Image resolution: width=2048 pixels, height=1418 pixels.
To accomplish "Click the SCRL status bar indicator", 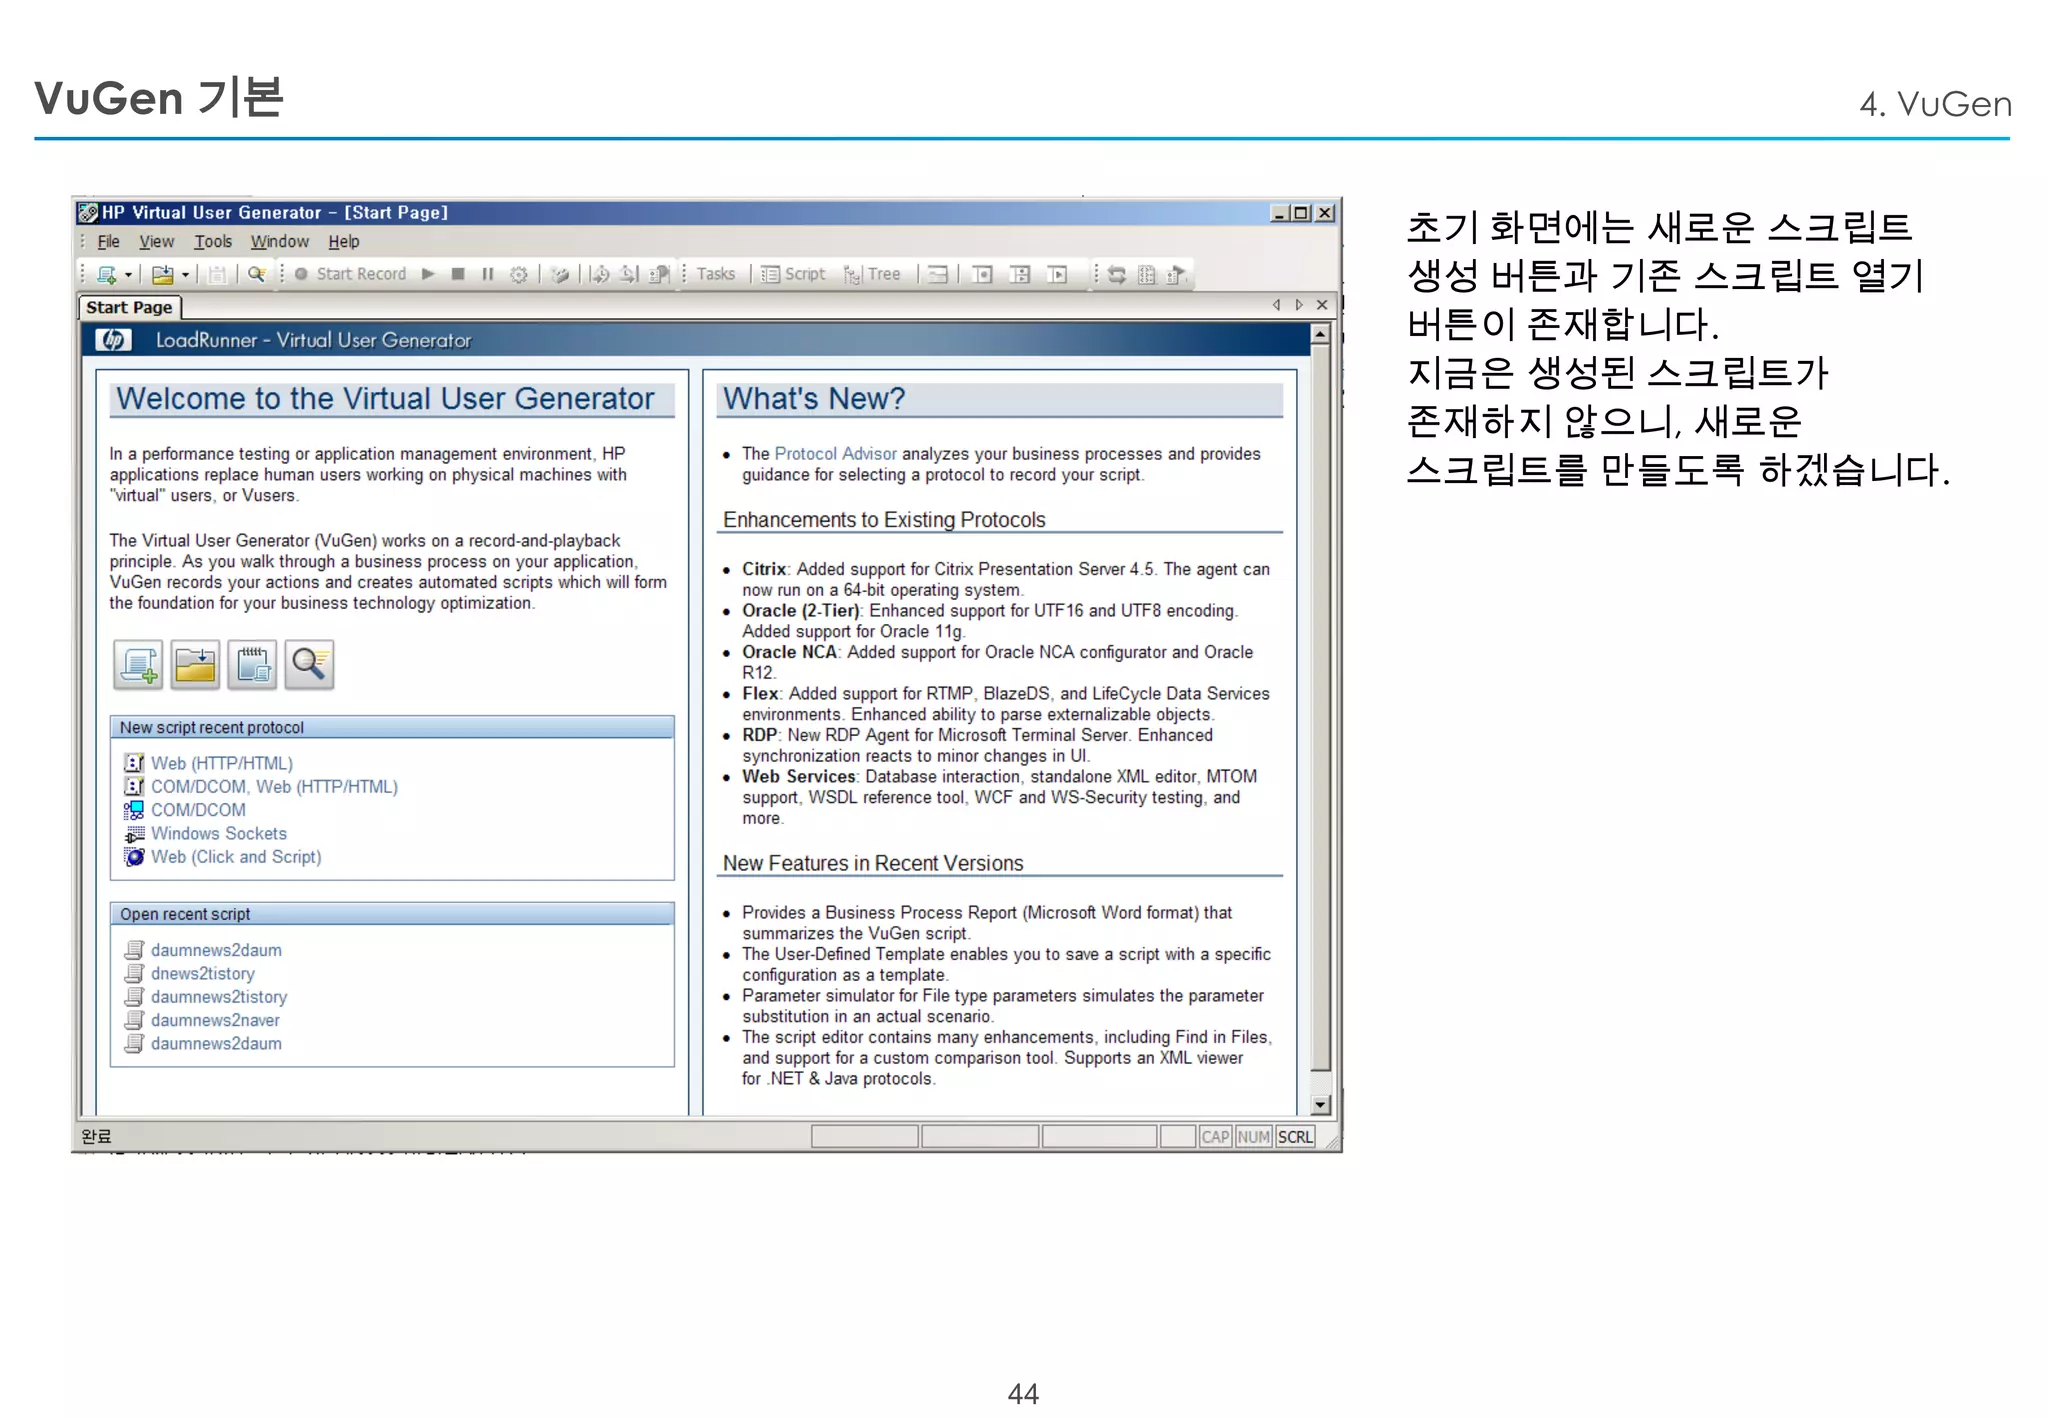I will pyautogui.click(x=1295, y=1137).
